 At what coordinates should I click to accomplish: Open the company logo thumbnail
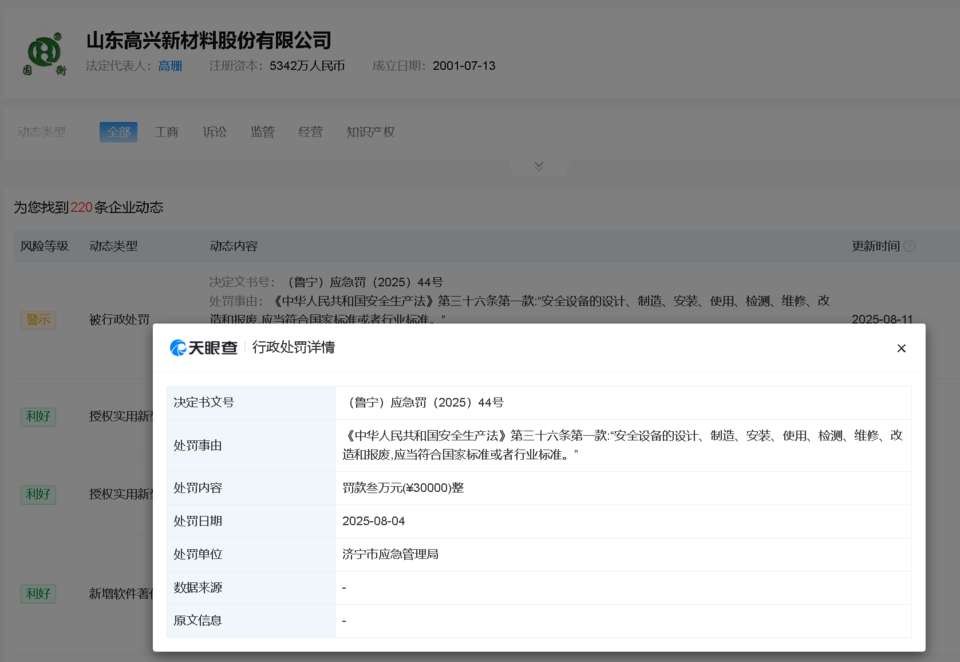[x=44, y=54]
